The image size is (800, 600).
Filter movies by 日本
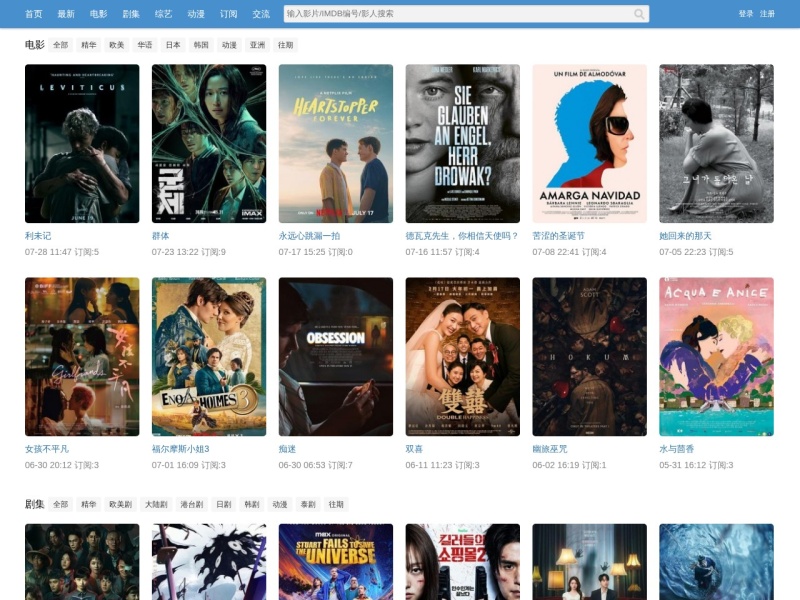(173, 45)
